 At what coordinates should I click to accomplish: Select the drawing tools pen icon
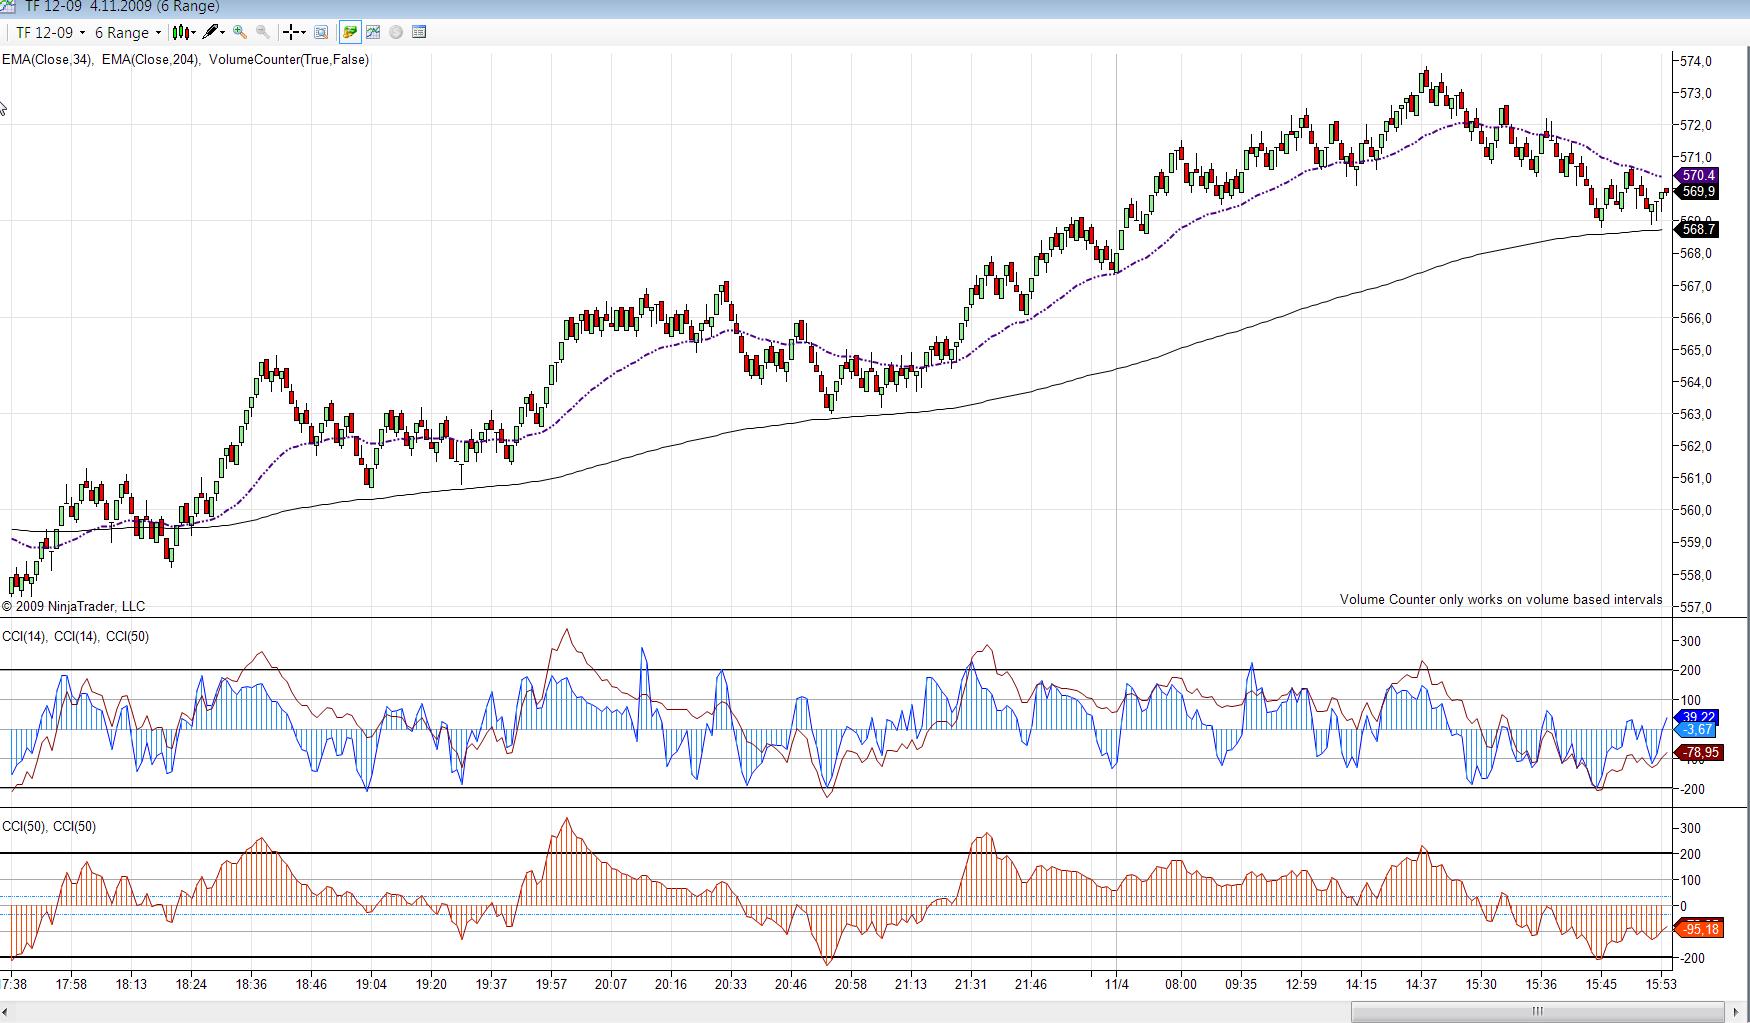click(212, 32)
